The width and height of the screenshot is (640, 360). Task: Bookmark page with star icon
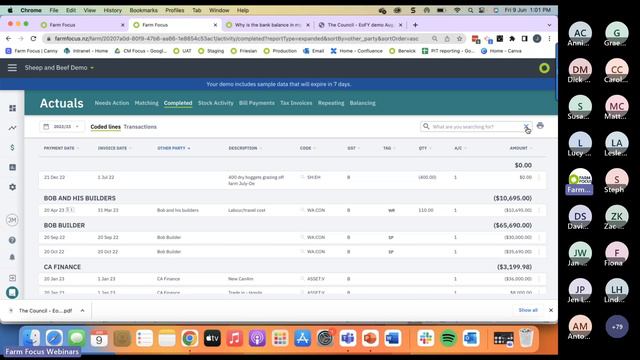[460, 38]
